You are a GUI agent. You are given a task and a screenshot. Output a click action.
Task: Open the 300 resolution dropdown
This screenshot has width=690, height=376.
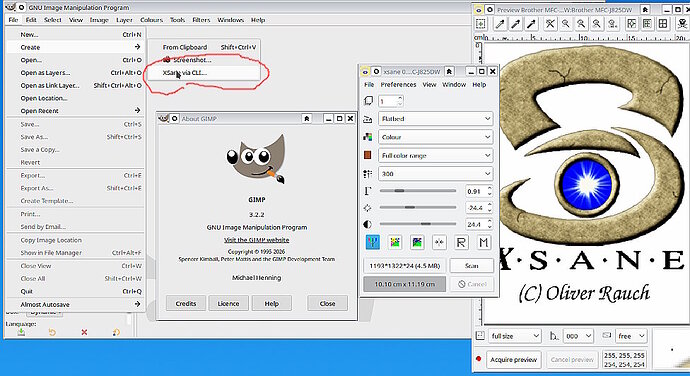pos(436,173)
